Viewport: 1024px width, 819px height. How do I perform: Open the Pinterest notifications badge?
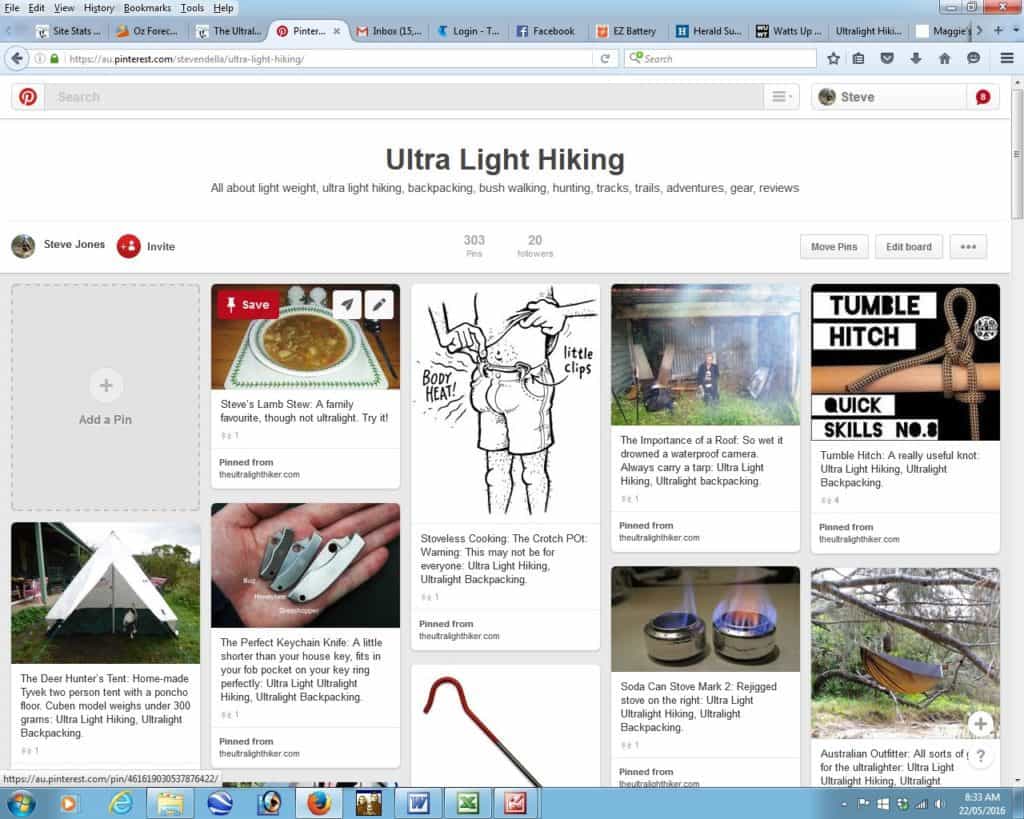tap(982, 97)
